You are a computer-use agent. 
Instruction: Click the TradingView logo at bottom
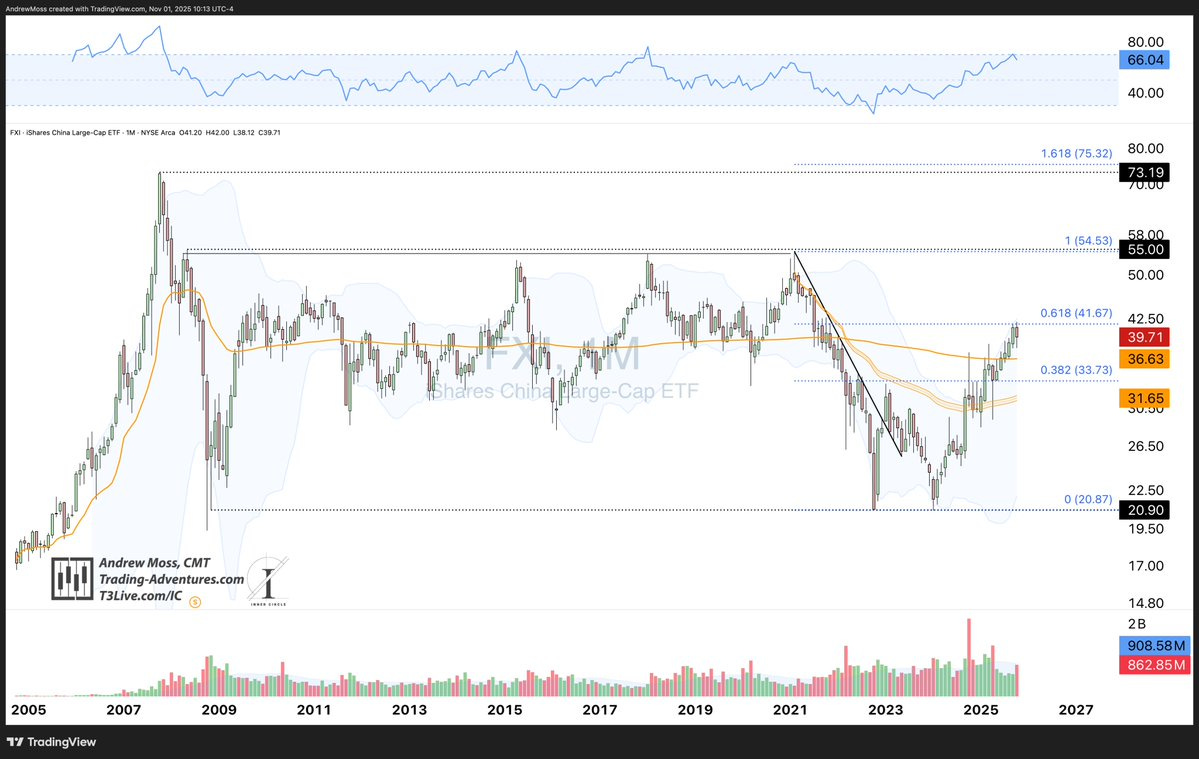click(52, 741)
